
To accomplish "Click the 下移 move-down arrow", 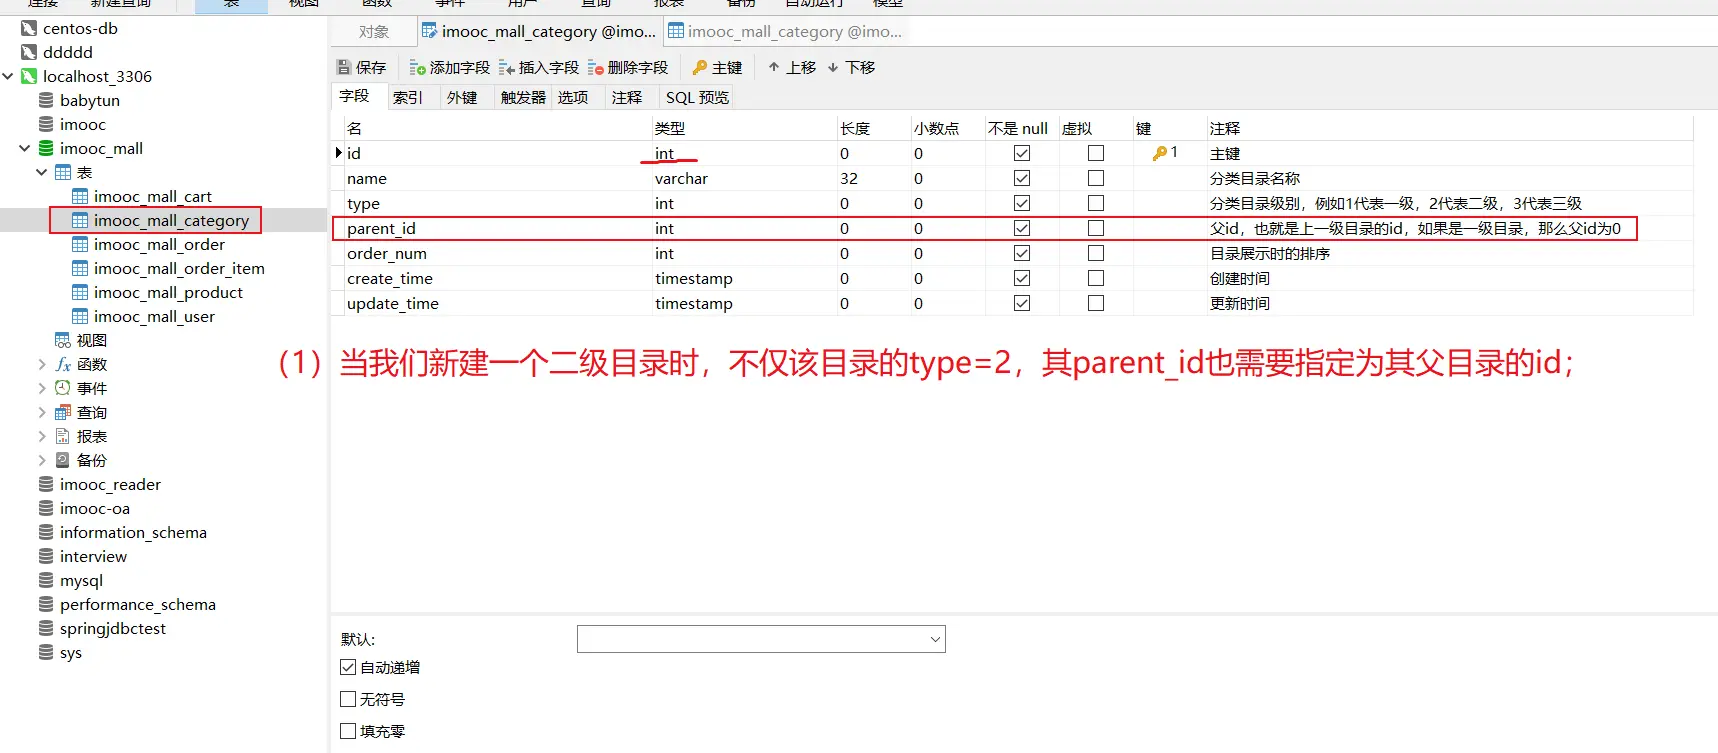I will (833, 67).
